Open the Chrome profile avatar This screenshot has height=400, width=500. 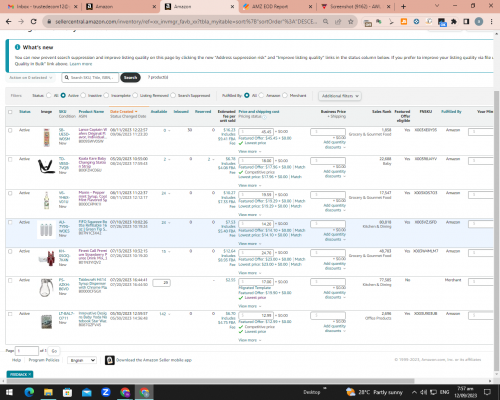pyautogui.click(x=479, y=22)
